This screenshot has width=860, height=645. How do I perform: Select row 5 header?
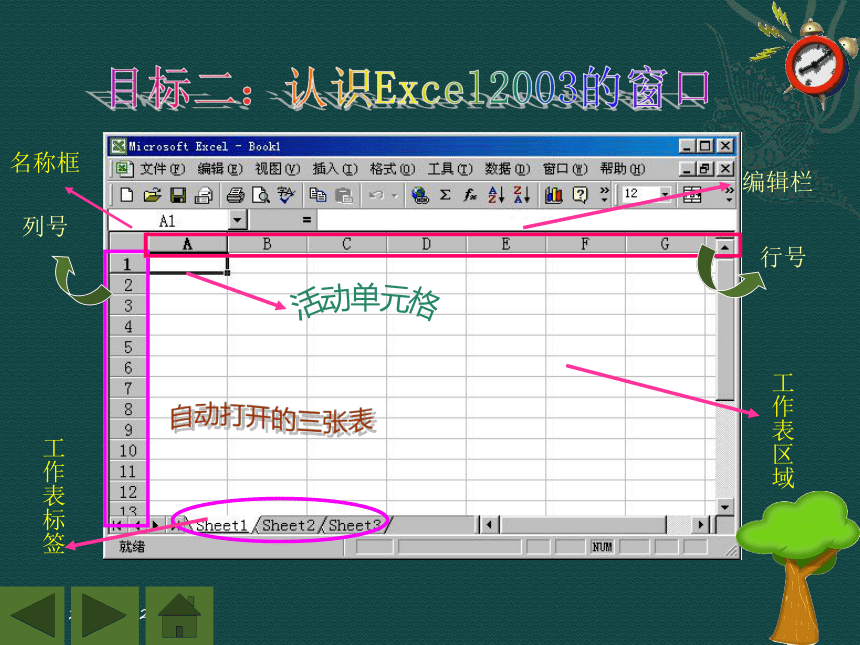(x=128, y=347)
